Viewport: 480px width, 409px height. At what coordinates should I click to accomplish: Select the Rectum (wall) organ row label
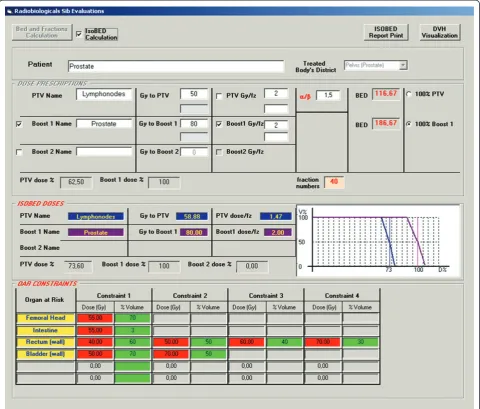click(x=46, y=342)
